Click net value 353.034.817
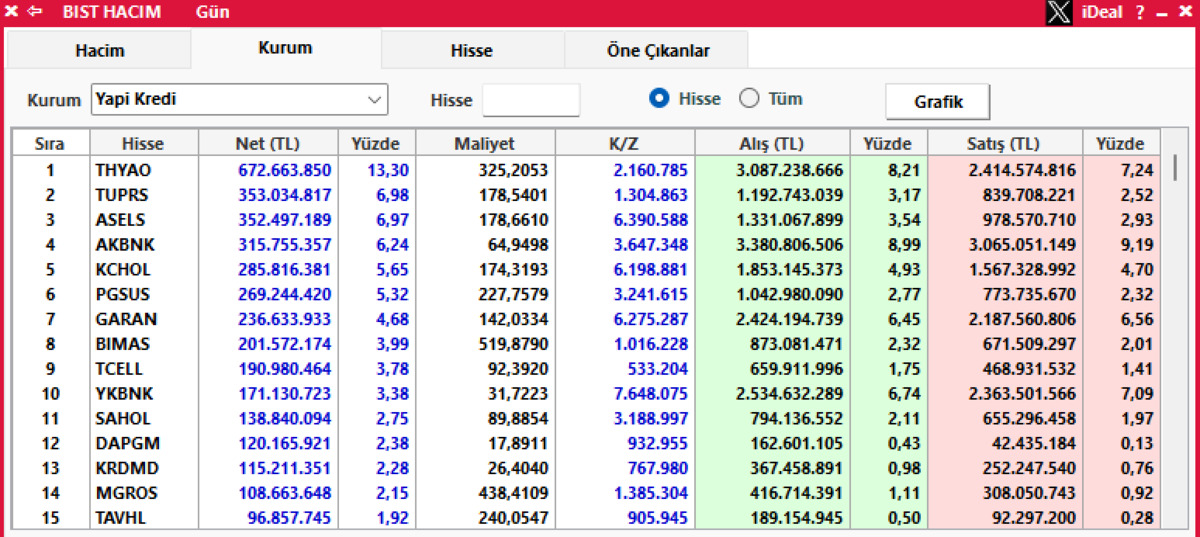The height and width of the screenshot is (537, 1200). (284, 195)
